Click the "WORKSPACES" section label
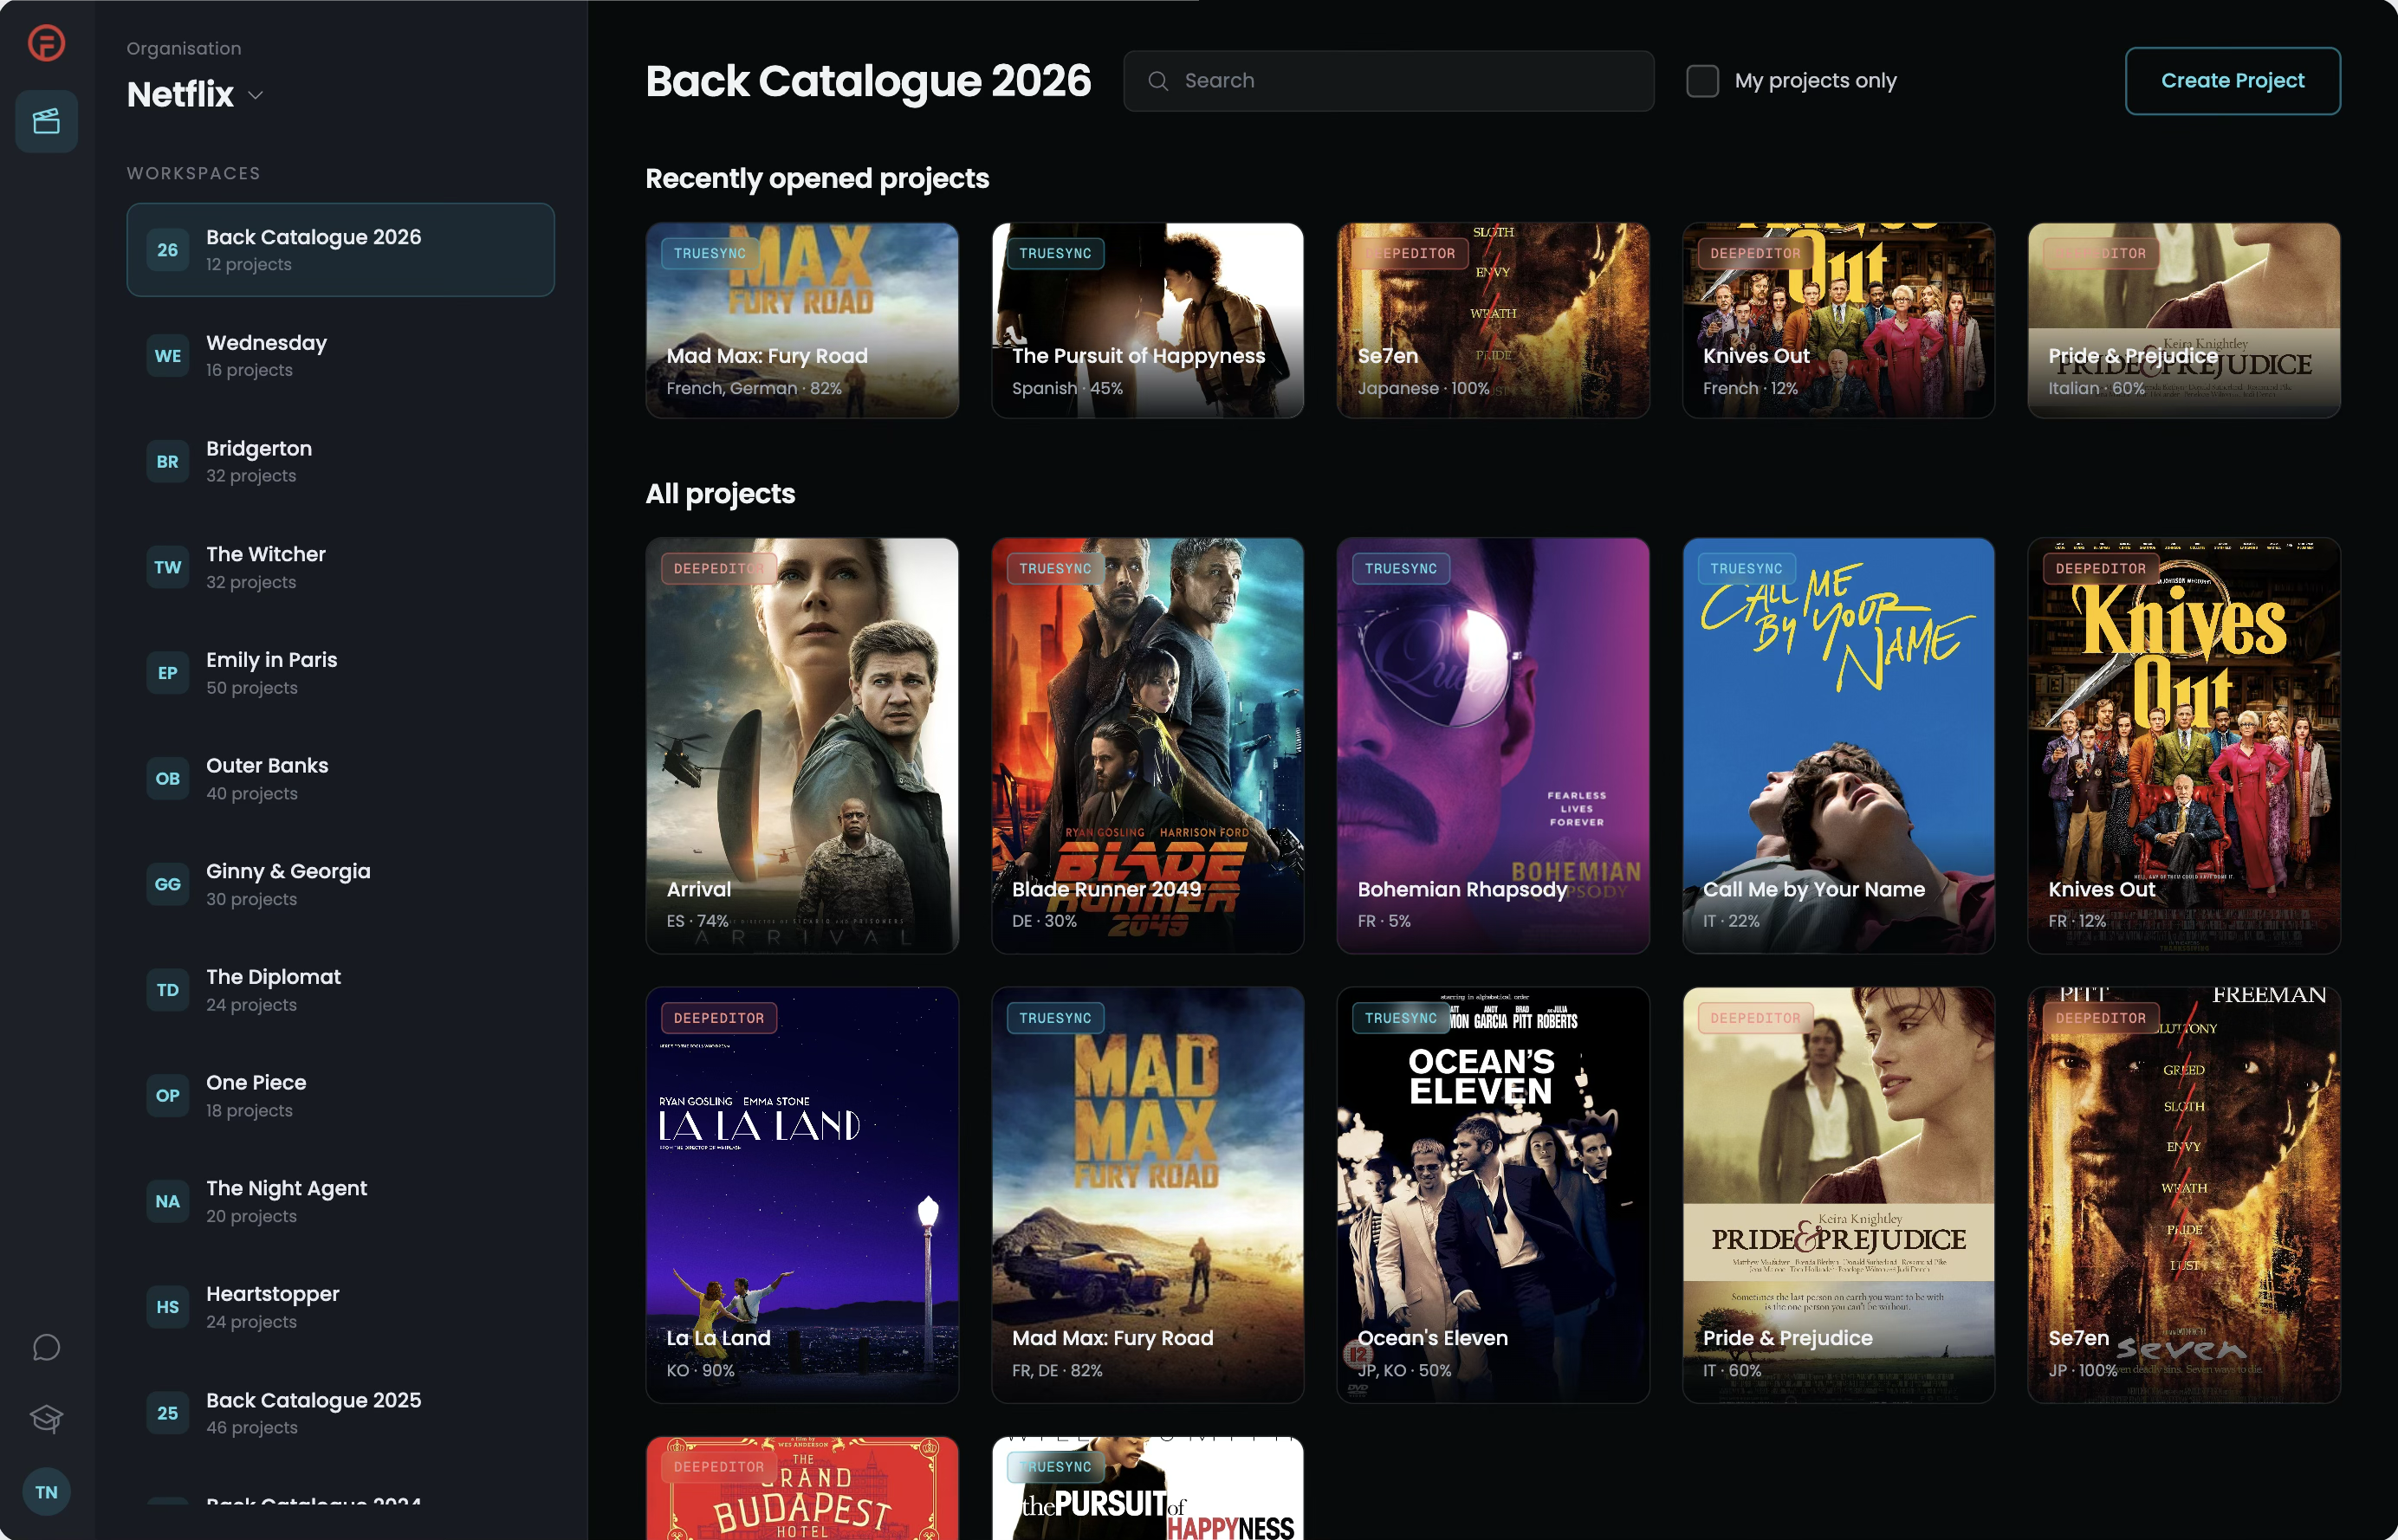This screenshot has width=2398, height=1540. (193, 173)
